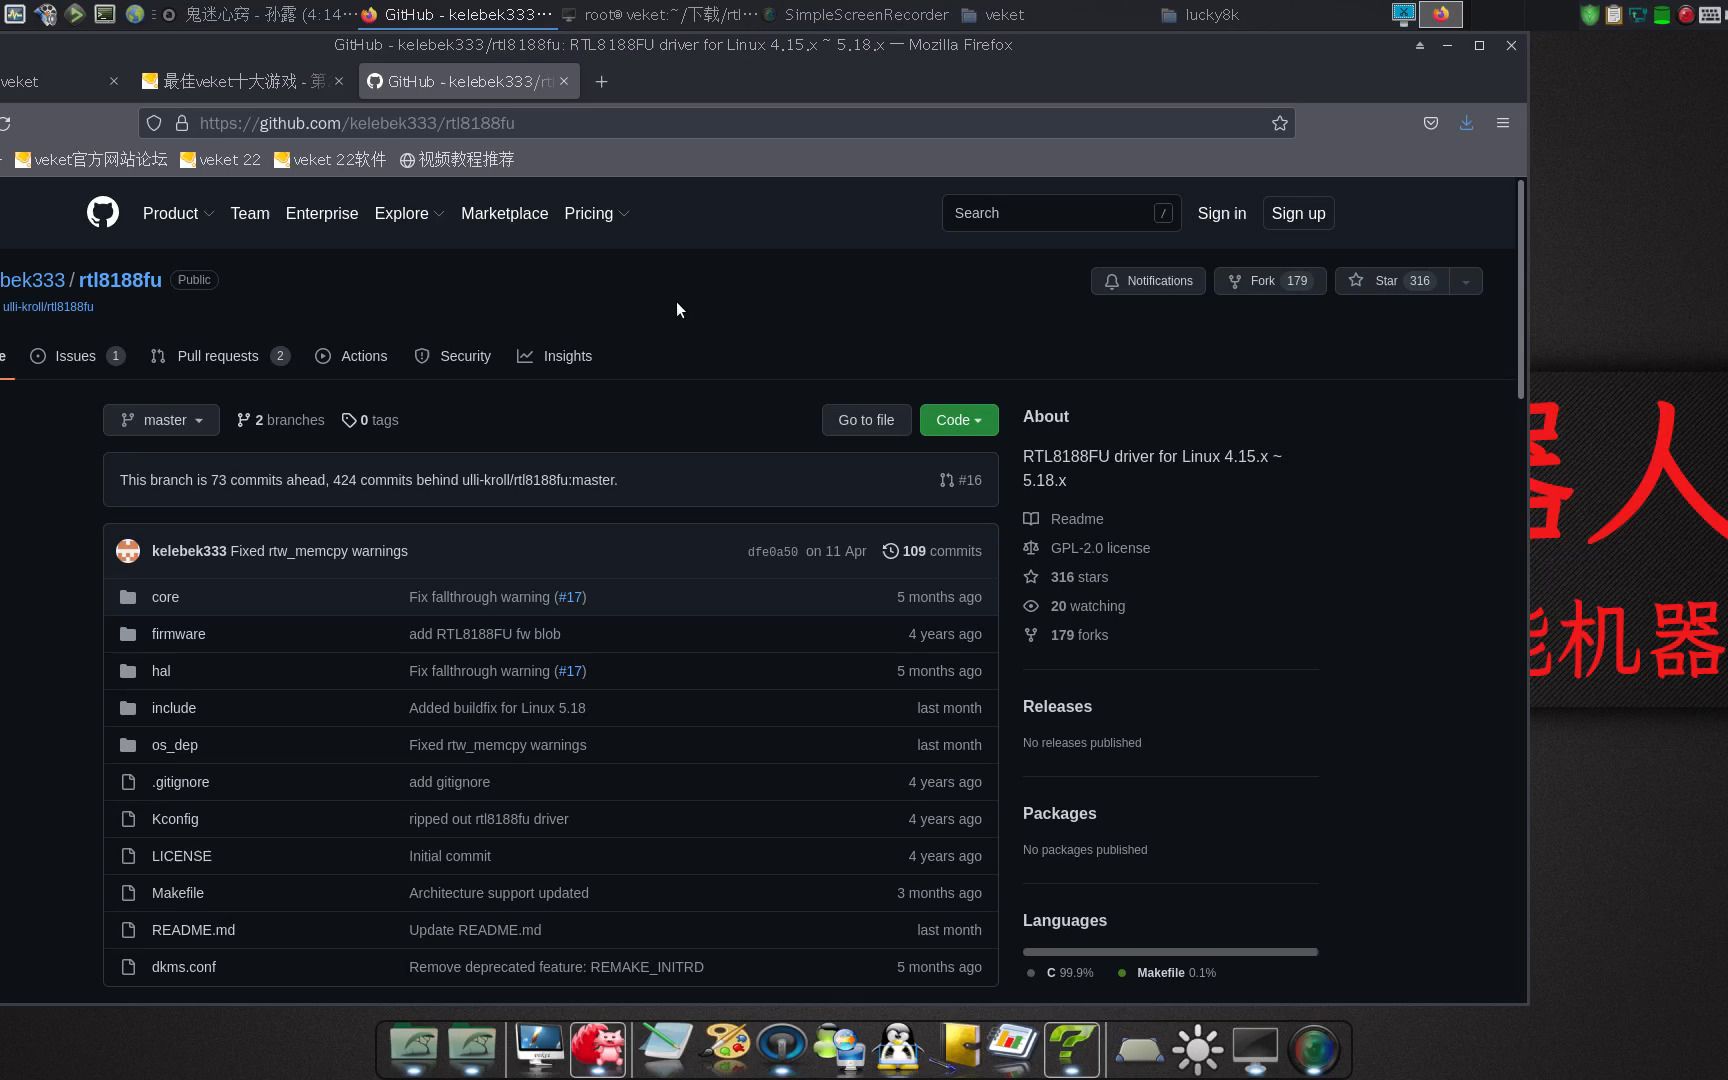Image resolution: width=1728 pixels, height=1080 pixels.
Task: Click the Sign up button
Action: point(1298,213)
